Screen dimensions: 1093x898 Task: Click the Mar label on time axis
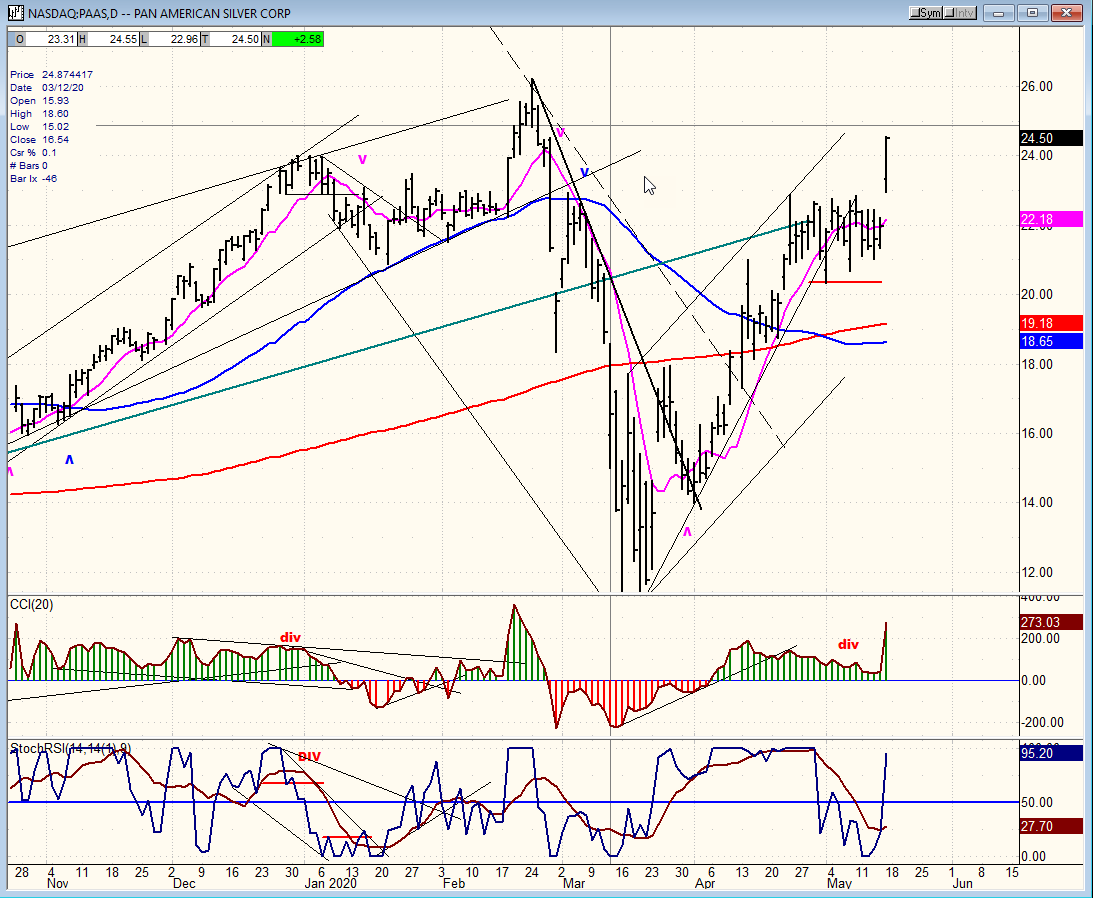[574, 883]
